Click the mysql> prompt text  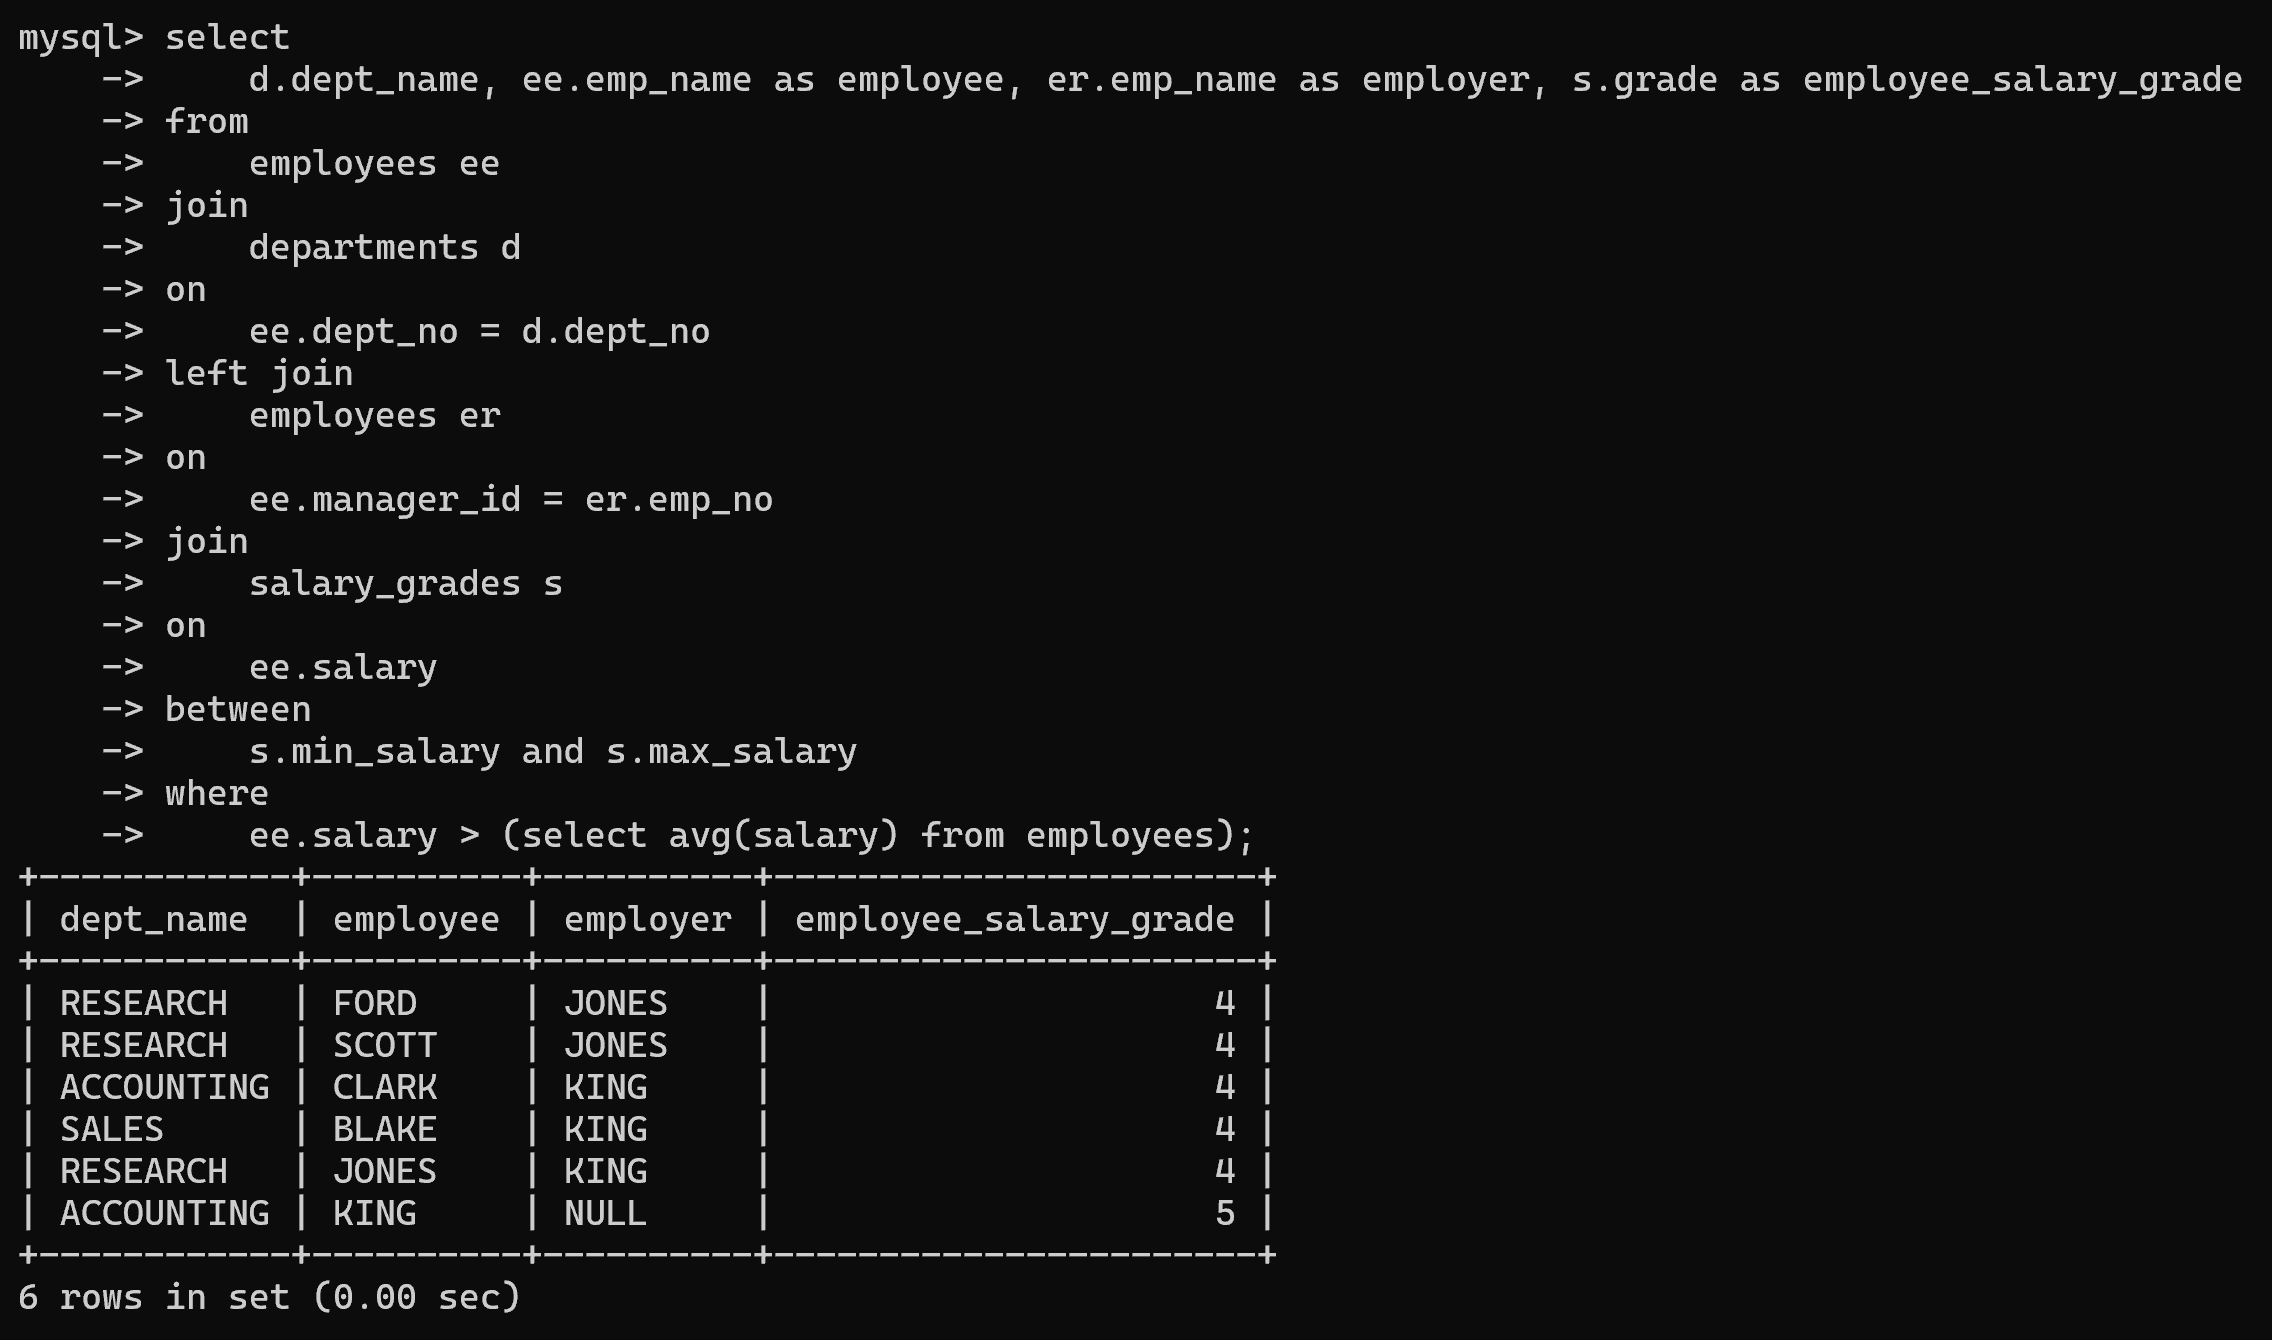coord(80,38)
